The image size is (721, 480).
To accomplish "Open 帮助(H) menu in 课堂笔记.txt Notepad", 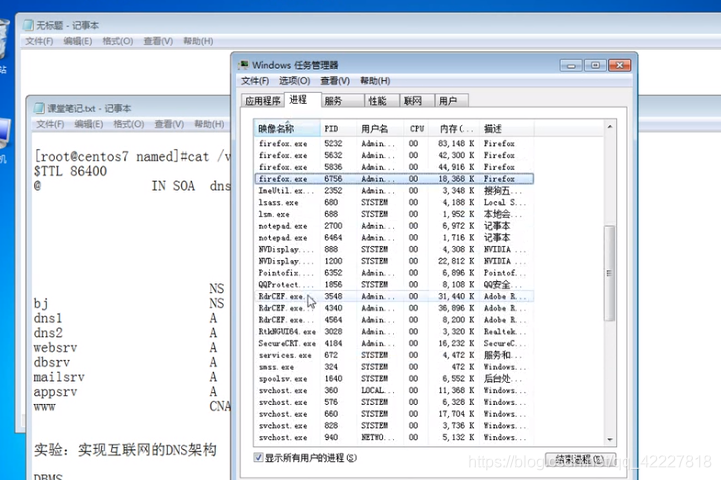I will [x=209, y=124].
